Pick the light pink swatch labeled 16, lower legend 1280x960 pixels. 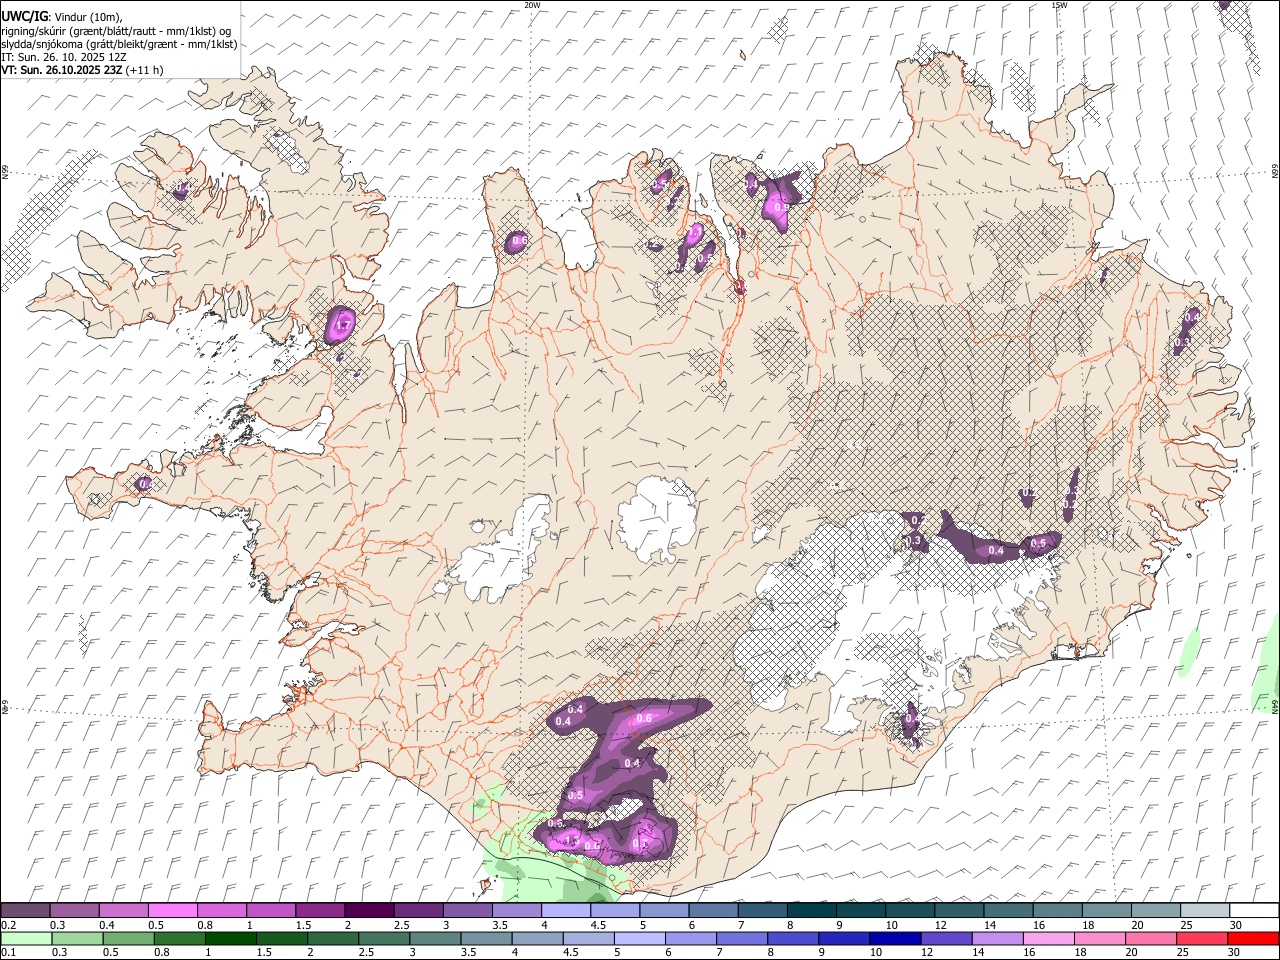point(1048,938)
